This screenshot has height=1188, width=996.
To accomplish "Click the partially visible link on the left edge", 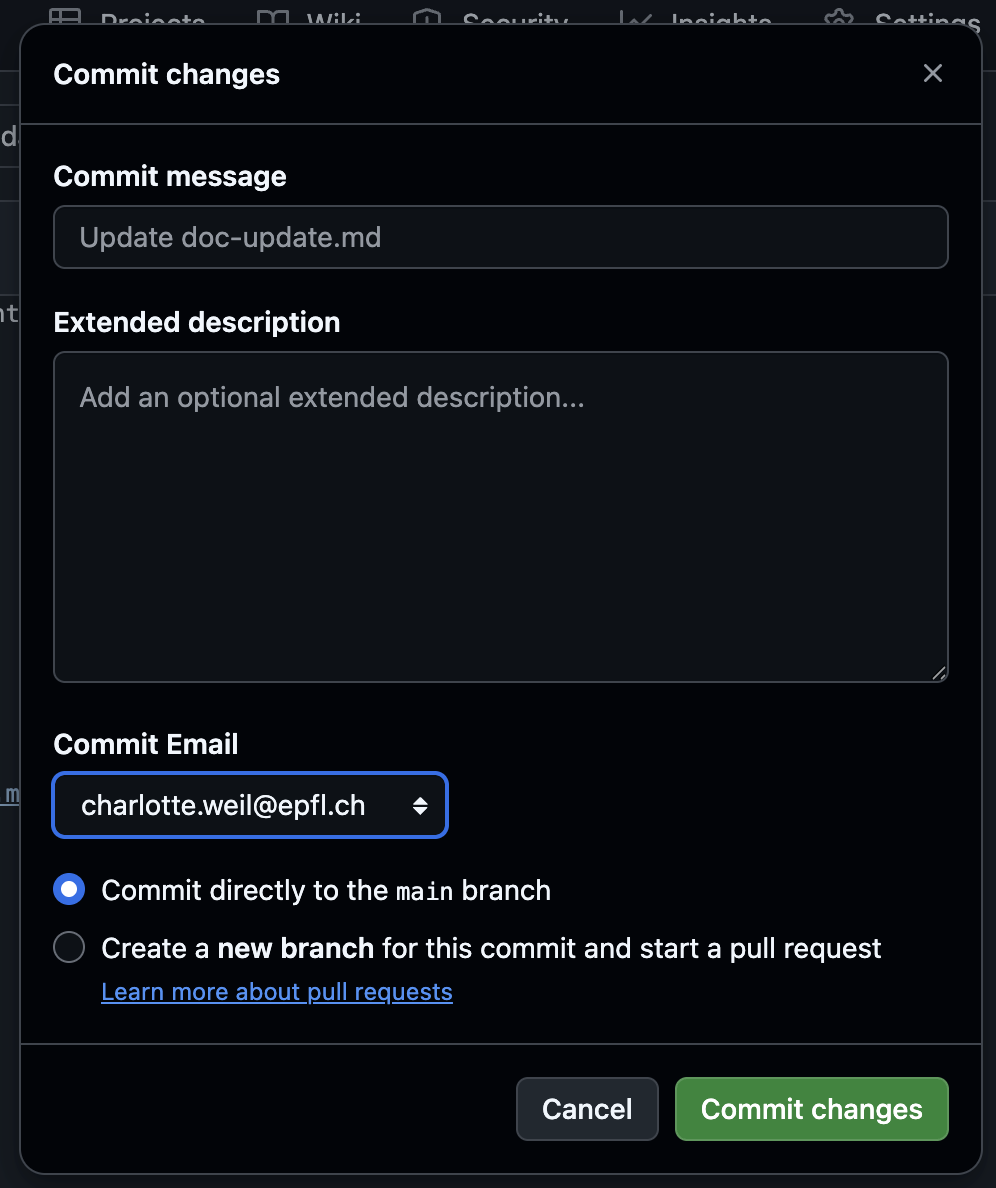I will click(x=11, y=795).
